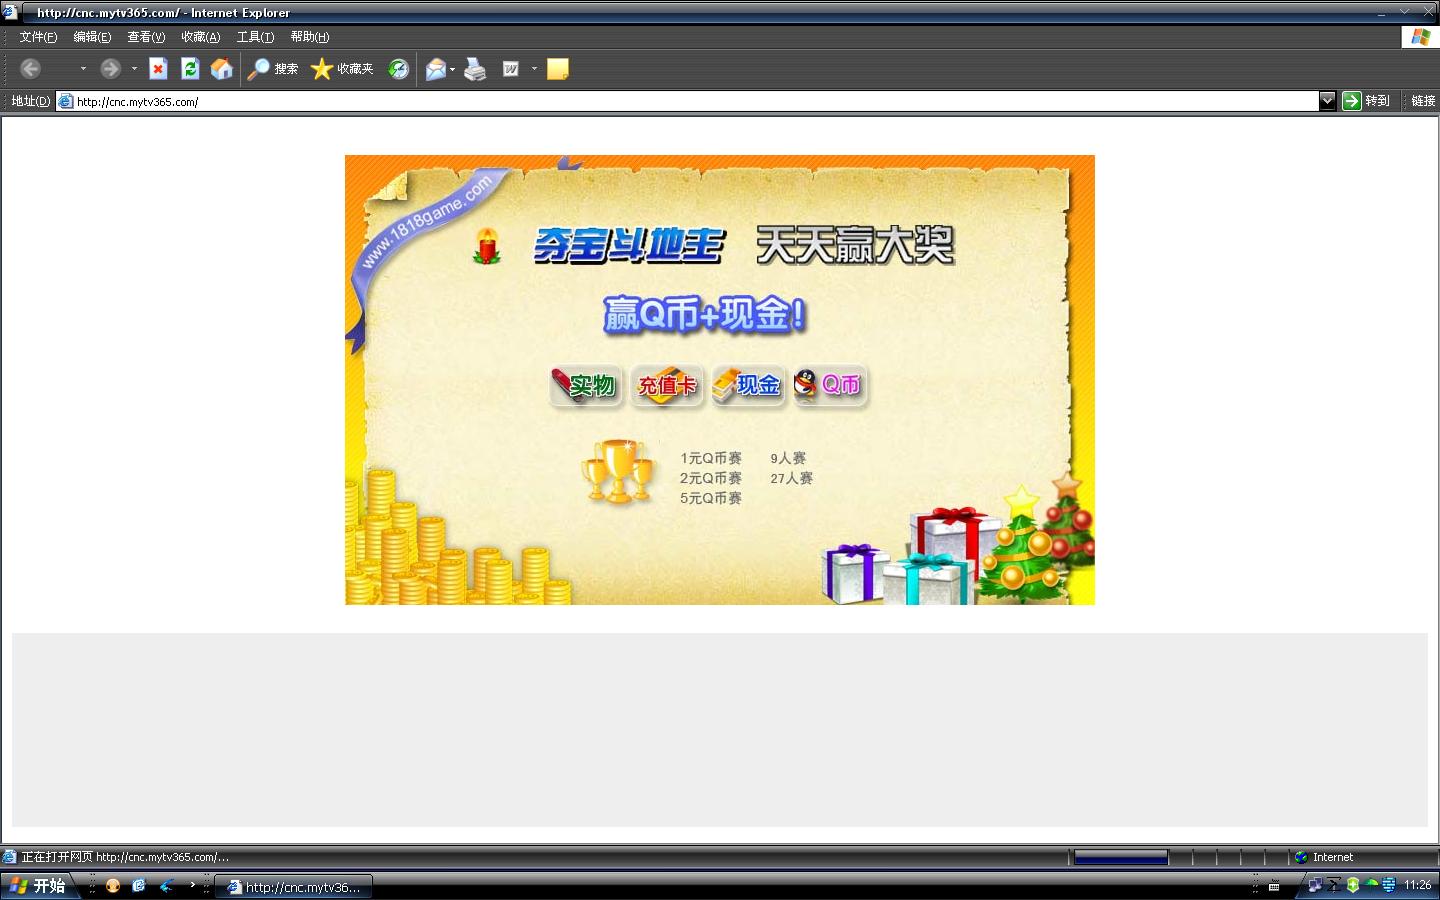Open the 帮助(H) menu
1440x900 pixels.
coord(309,37)
